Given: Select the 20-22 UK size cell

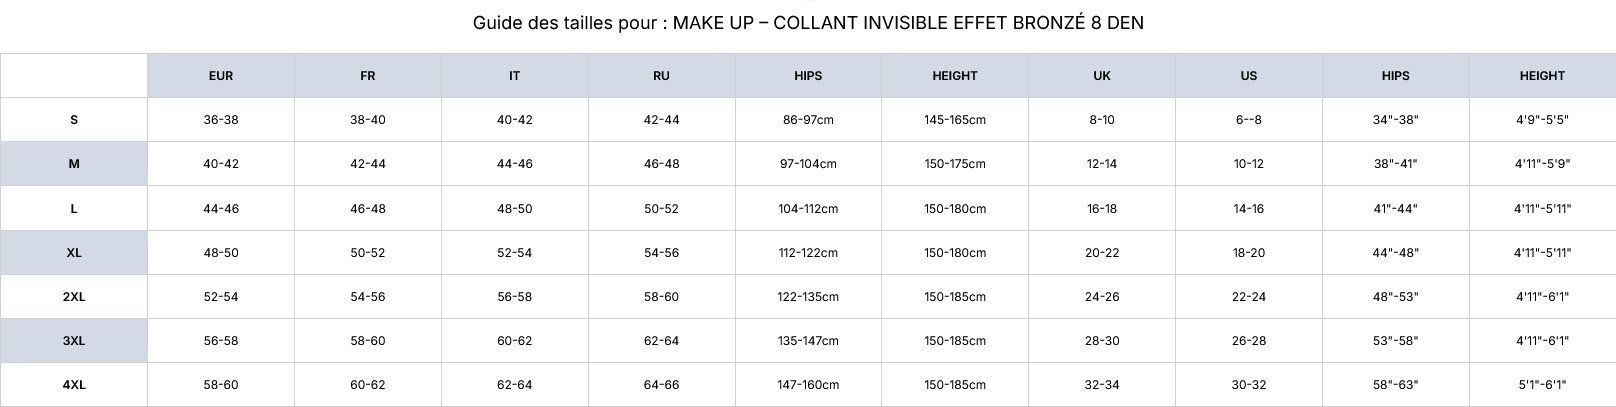Looking at the screenshot, I should pos(1102,253).
